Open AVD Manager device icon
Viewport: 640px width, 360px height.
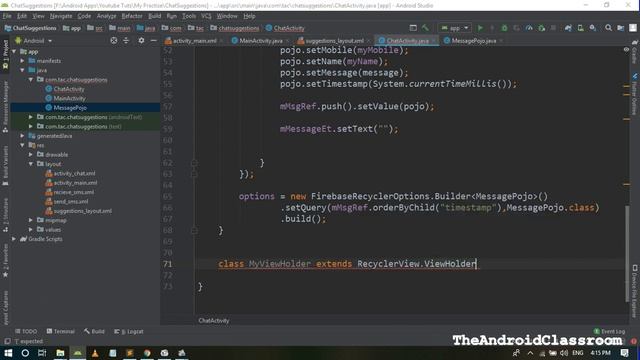coord(580,28)
